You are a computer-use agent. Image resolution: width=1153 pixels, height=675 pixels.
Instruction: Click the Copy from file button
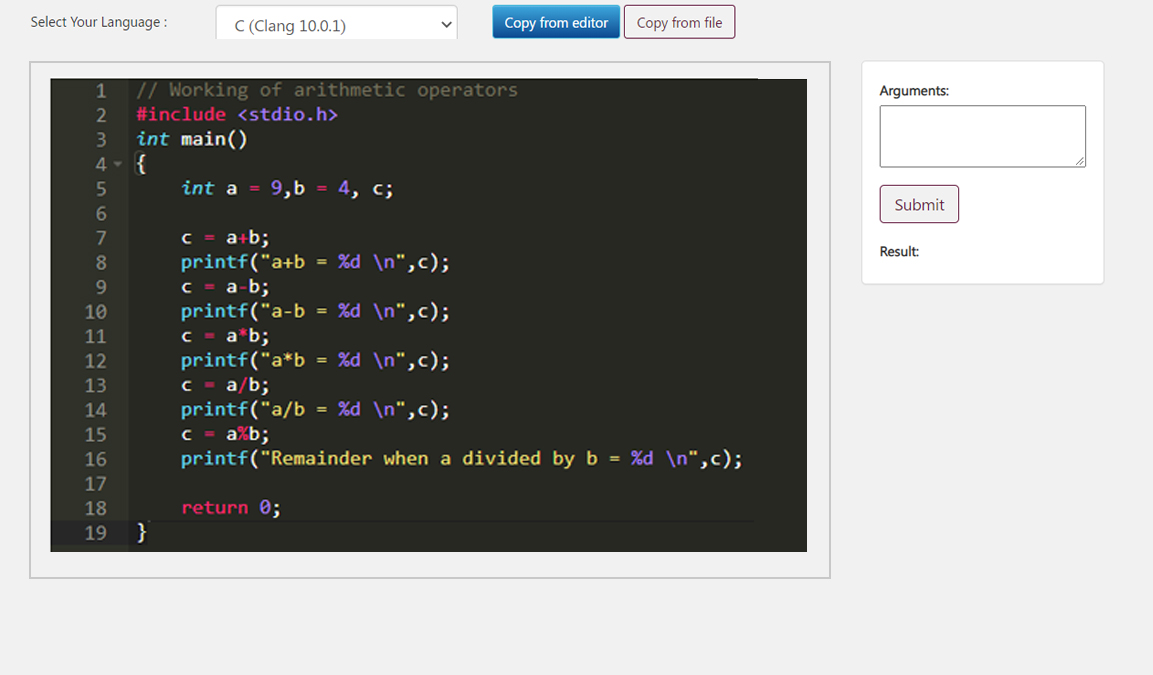[x=679, y=22]
